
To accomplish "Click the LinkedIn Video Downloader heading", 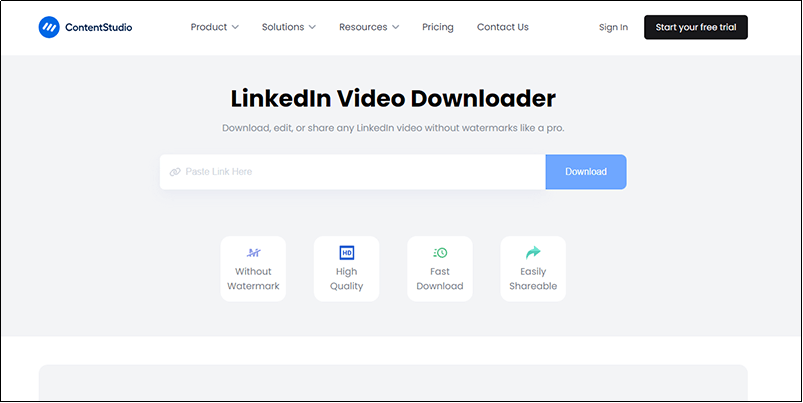I will [393, 99].
